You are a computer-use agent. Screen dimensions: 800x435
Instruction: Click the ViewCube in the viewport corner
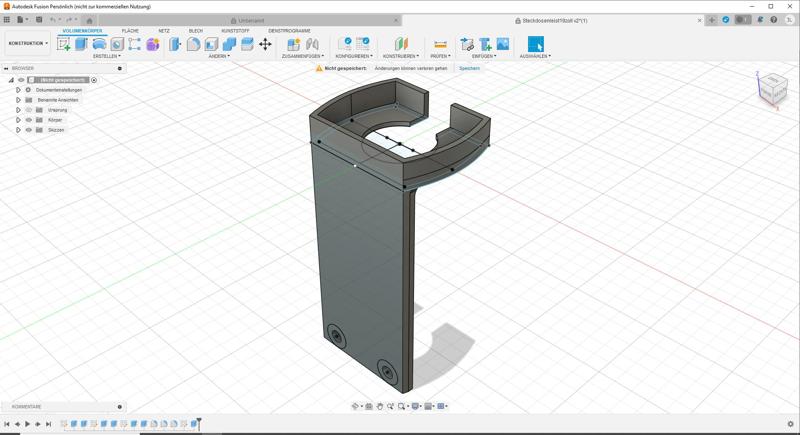tap(771, 91)
